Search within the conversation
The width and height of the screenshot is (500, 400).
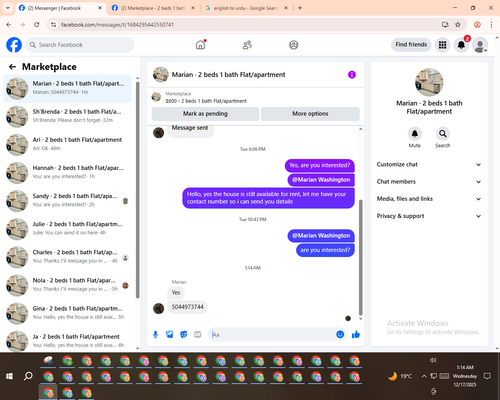click(443, 134)
